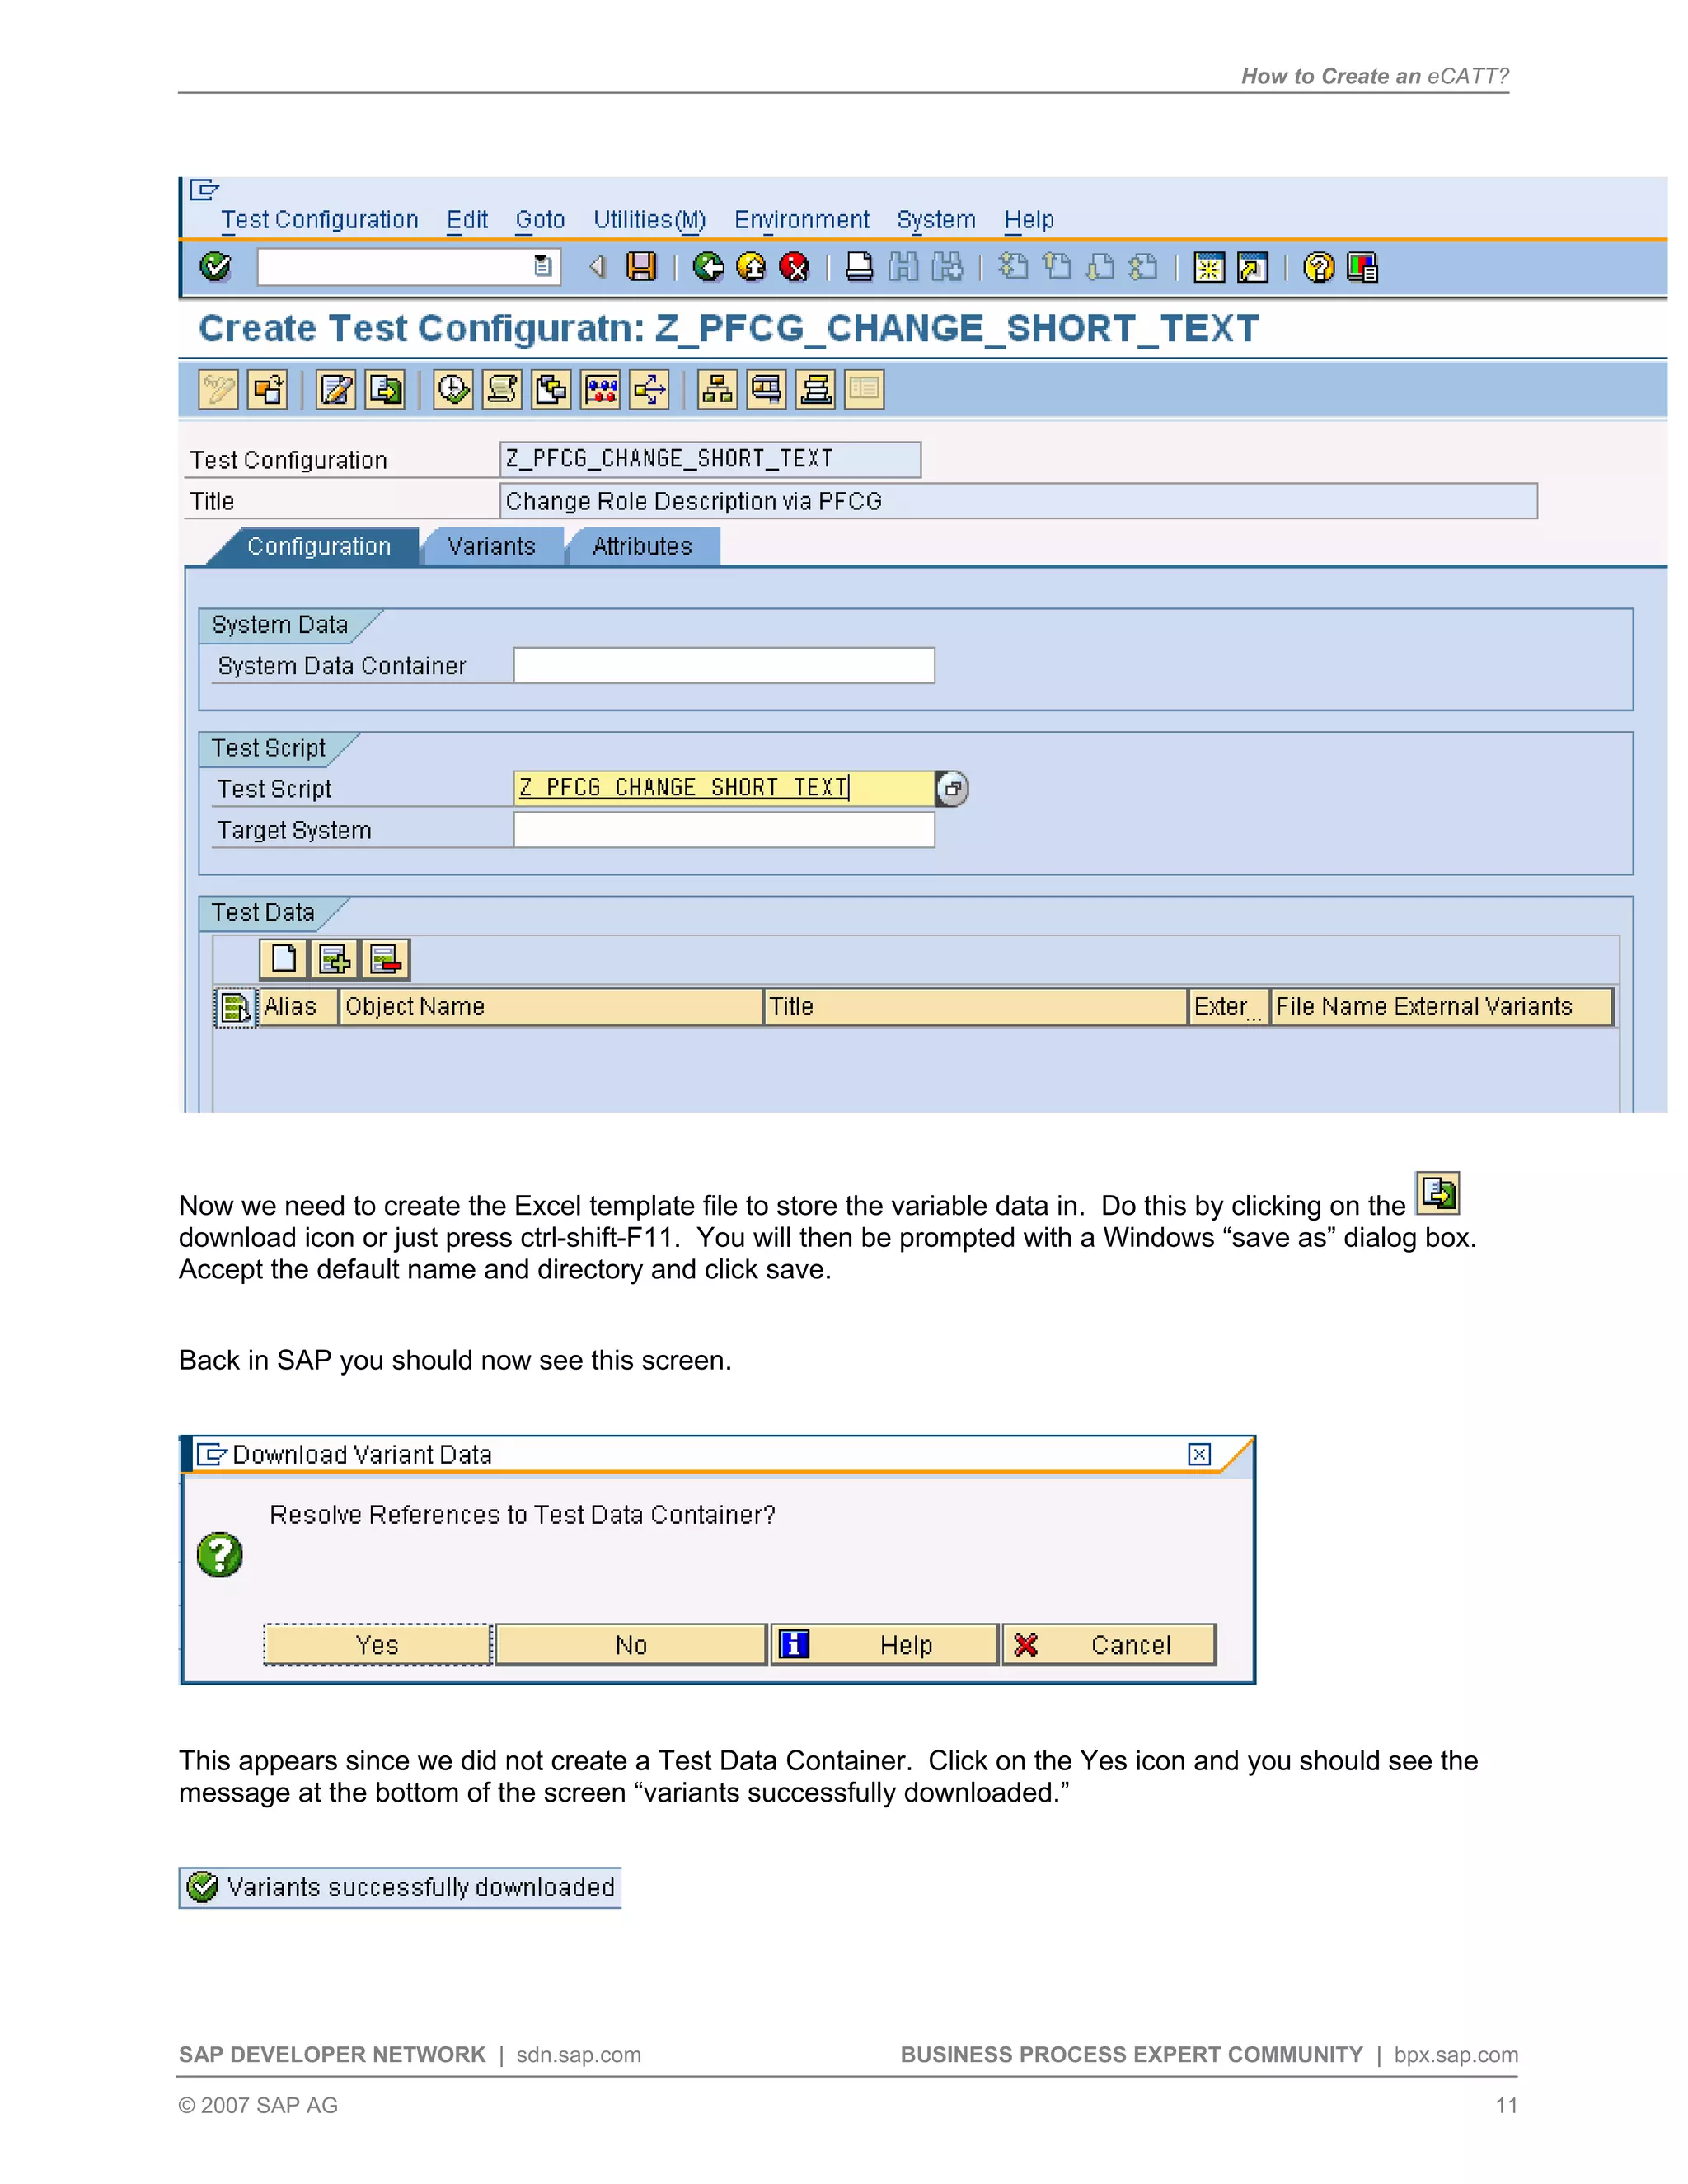Screen dimensions: 1688x2184
Task: Click the Next Page icon
Action: pyautogui.click(x=1099, y=267)
